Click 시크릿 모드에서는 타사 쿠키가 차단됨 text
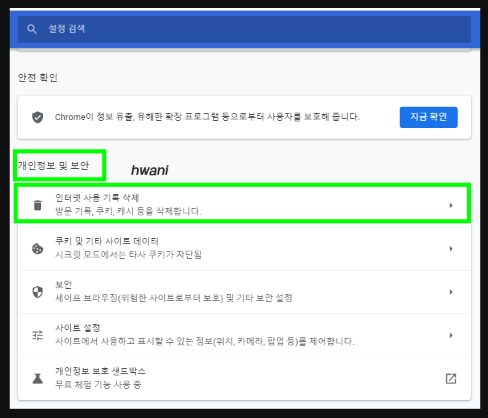The width and height of the screenshot is (488, 418). 128,254
